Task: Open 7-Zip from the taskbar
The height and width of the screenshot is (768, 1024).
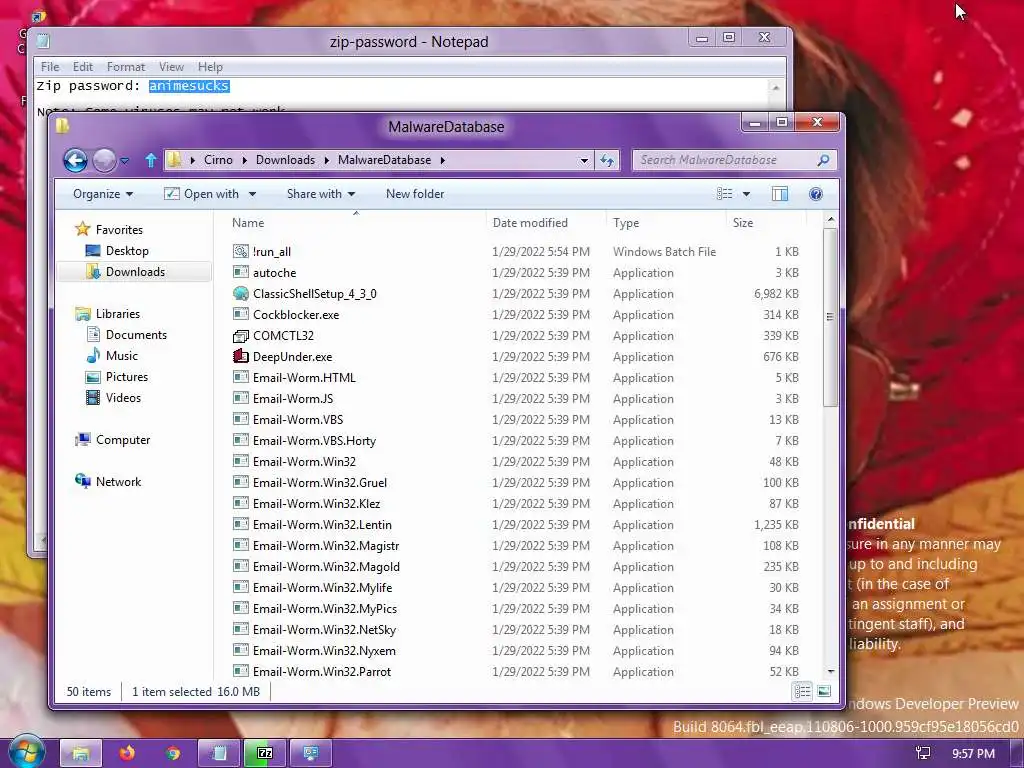Action: (264, 753)
